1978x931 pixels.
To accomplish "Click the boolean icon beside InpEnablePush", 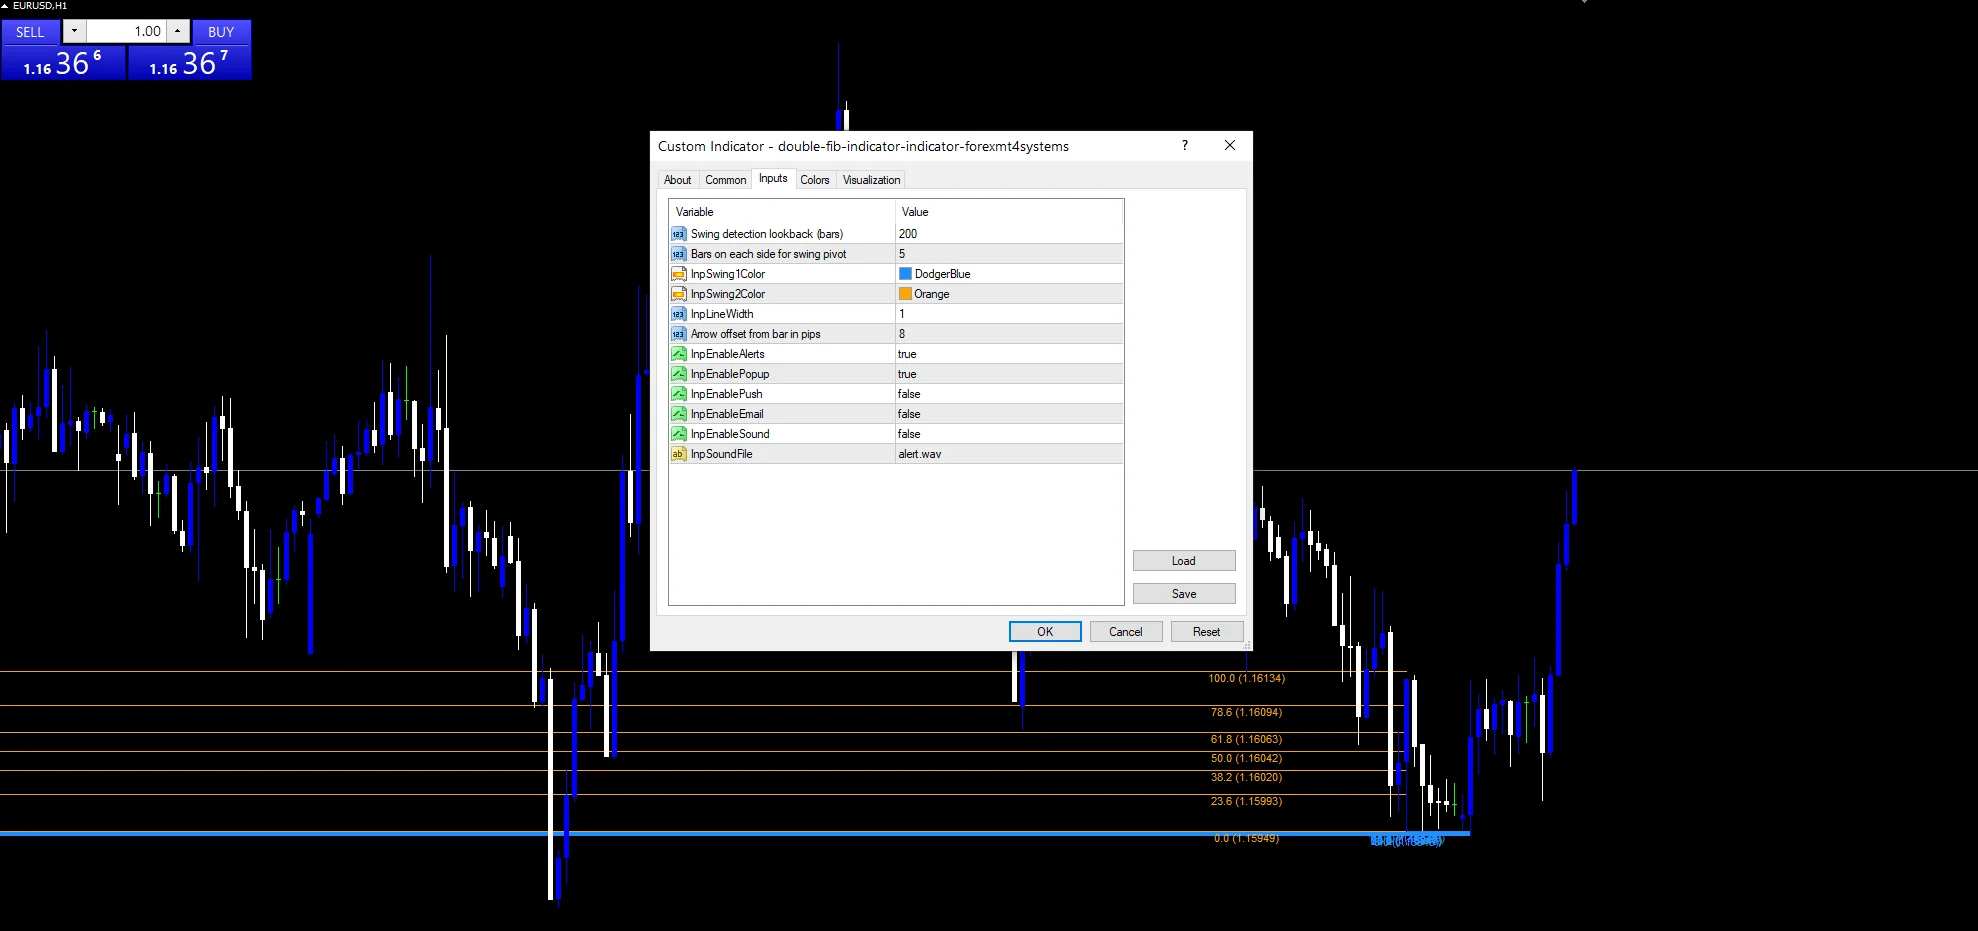I will [x=678, y=394].
